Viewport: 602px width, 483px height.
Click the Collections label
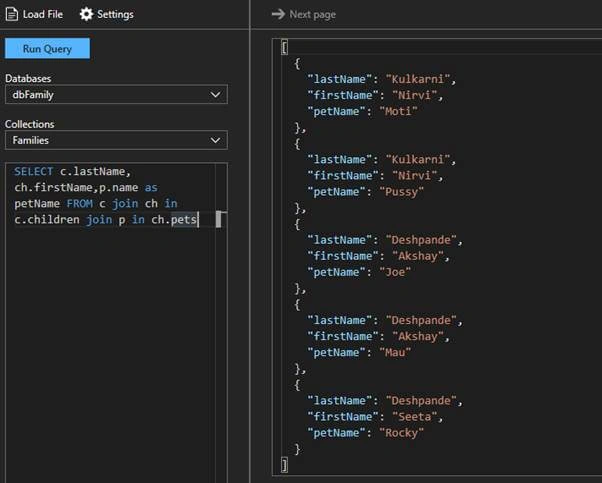[30, 124]
